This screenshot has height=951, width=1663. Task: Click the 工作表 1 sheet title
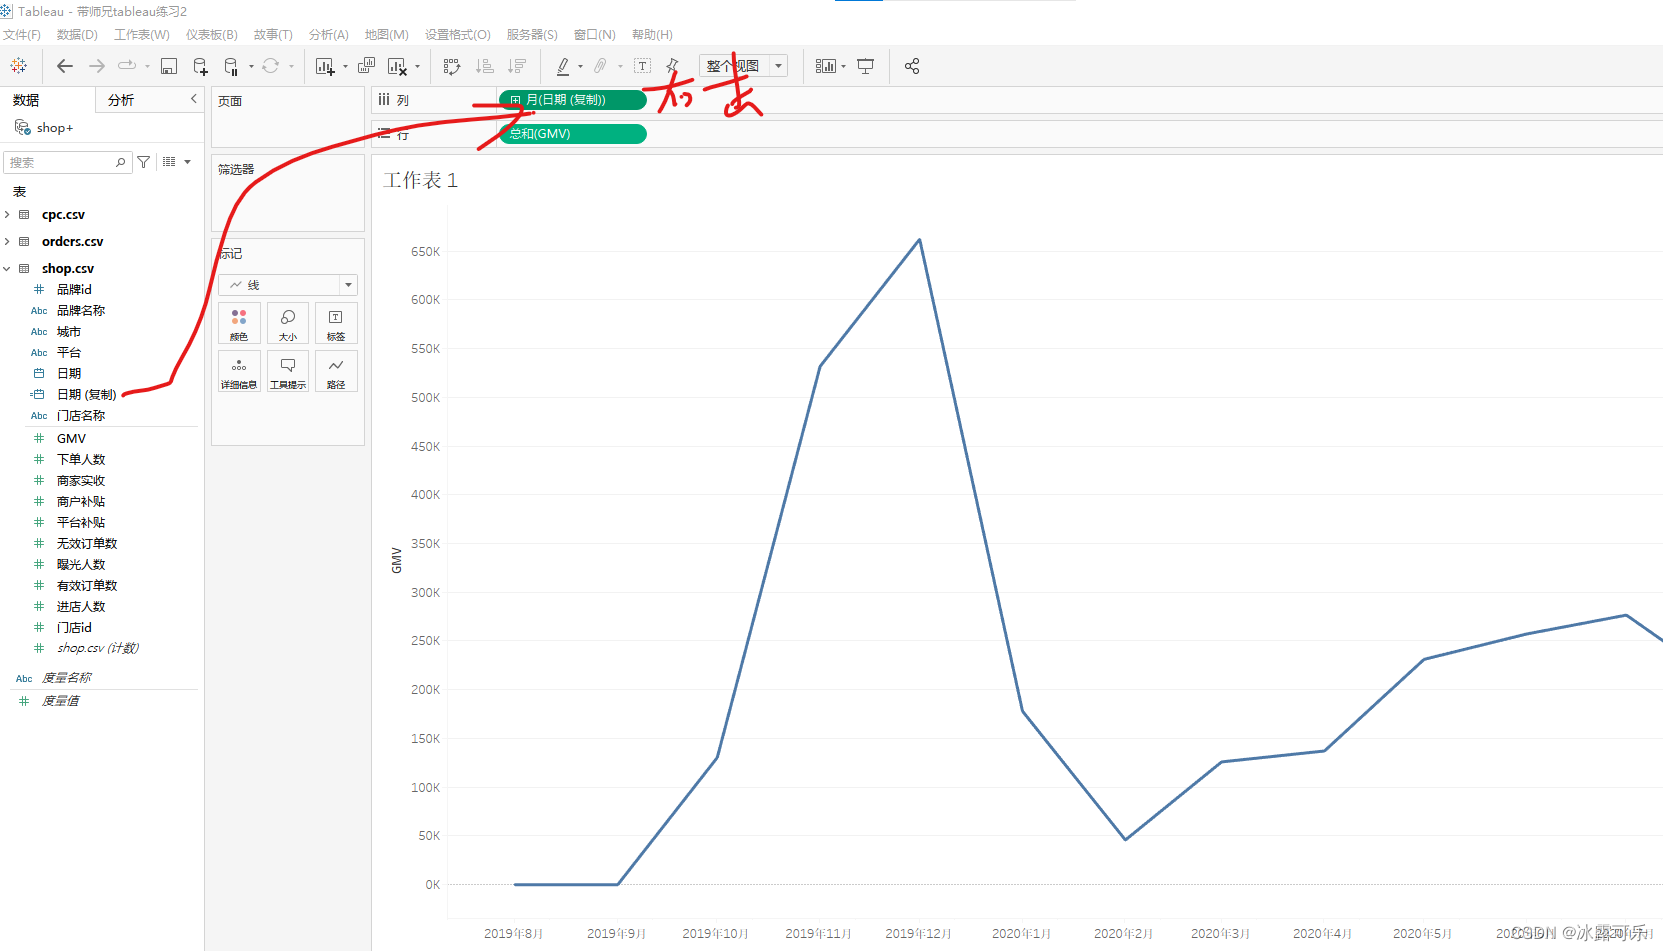(420, 180)
